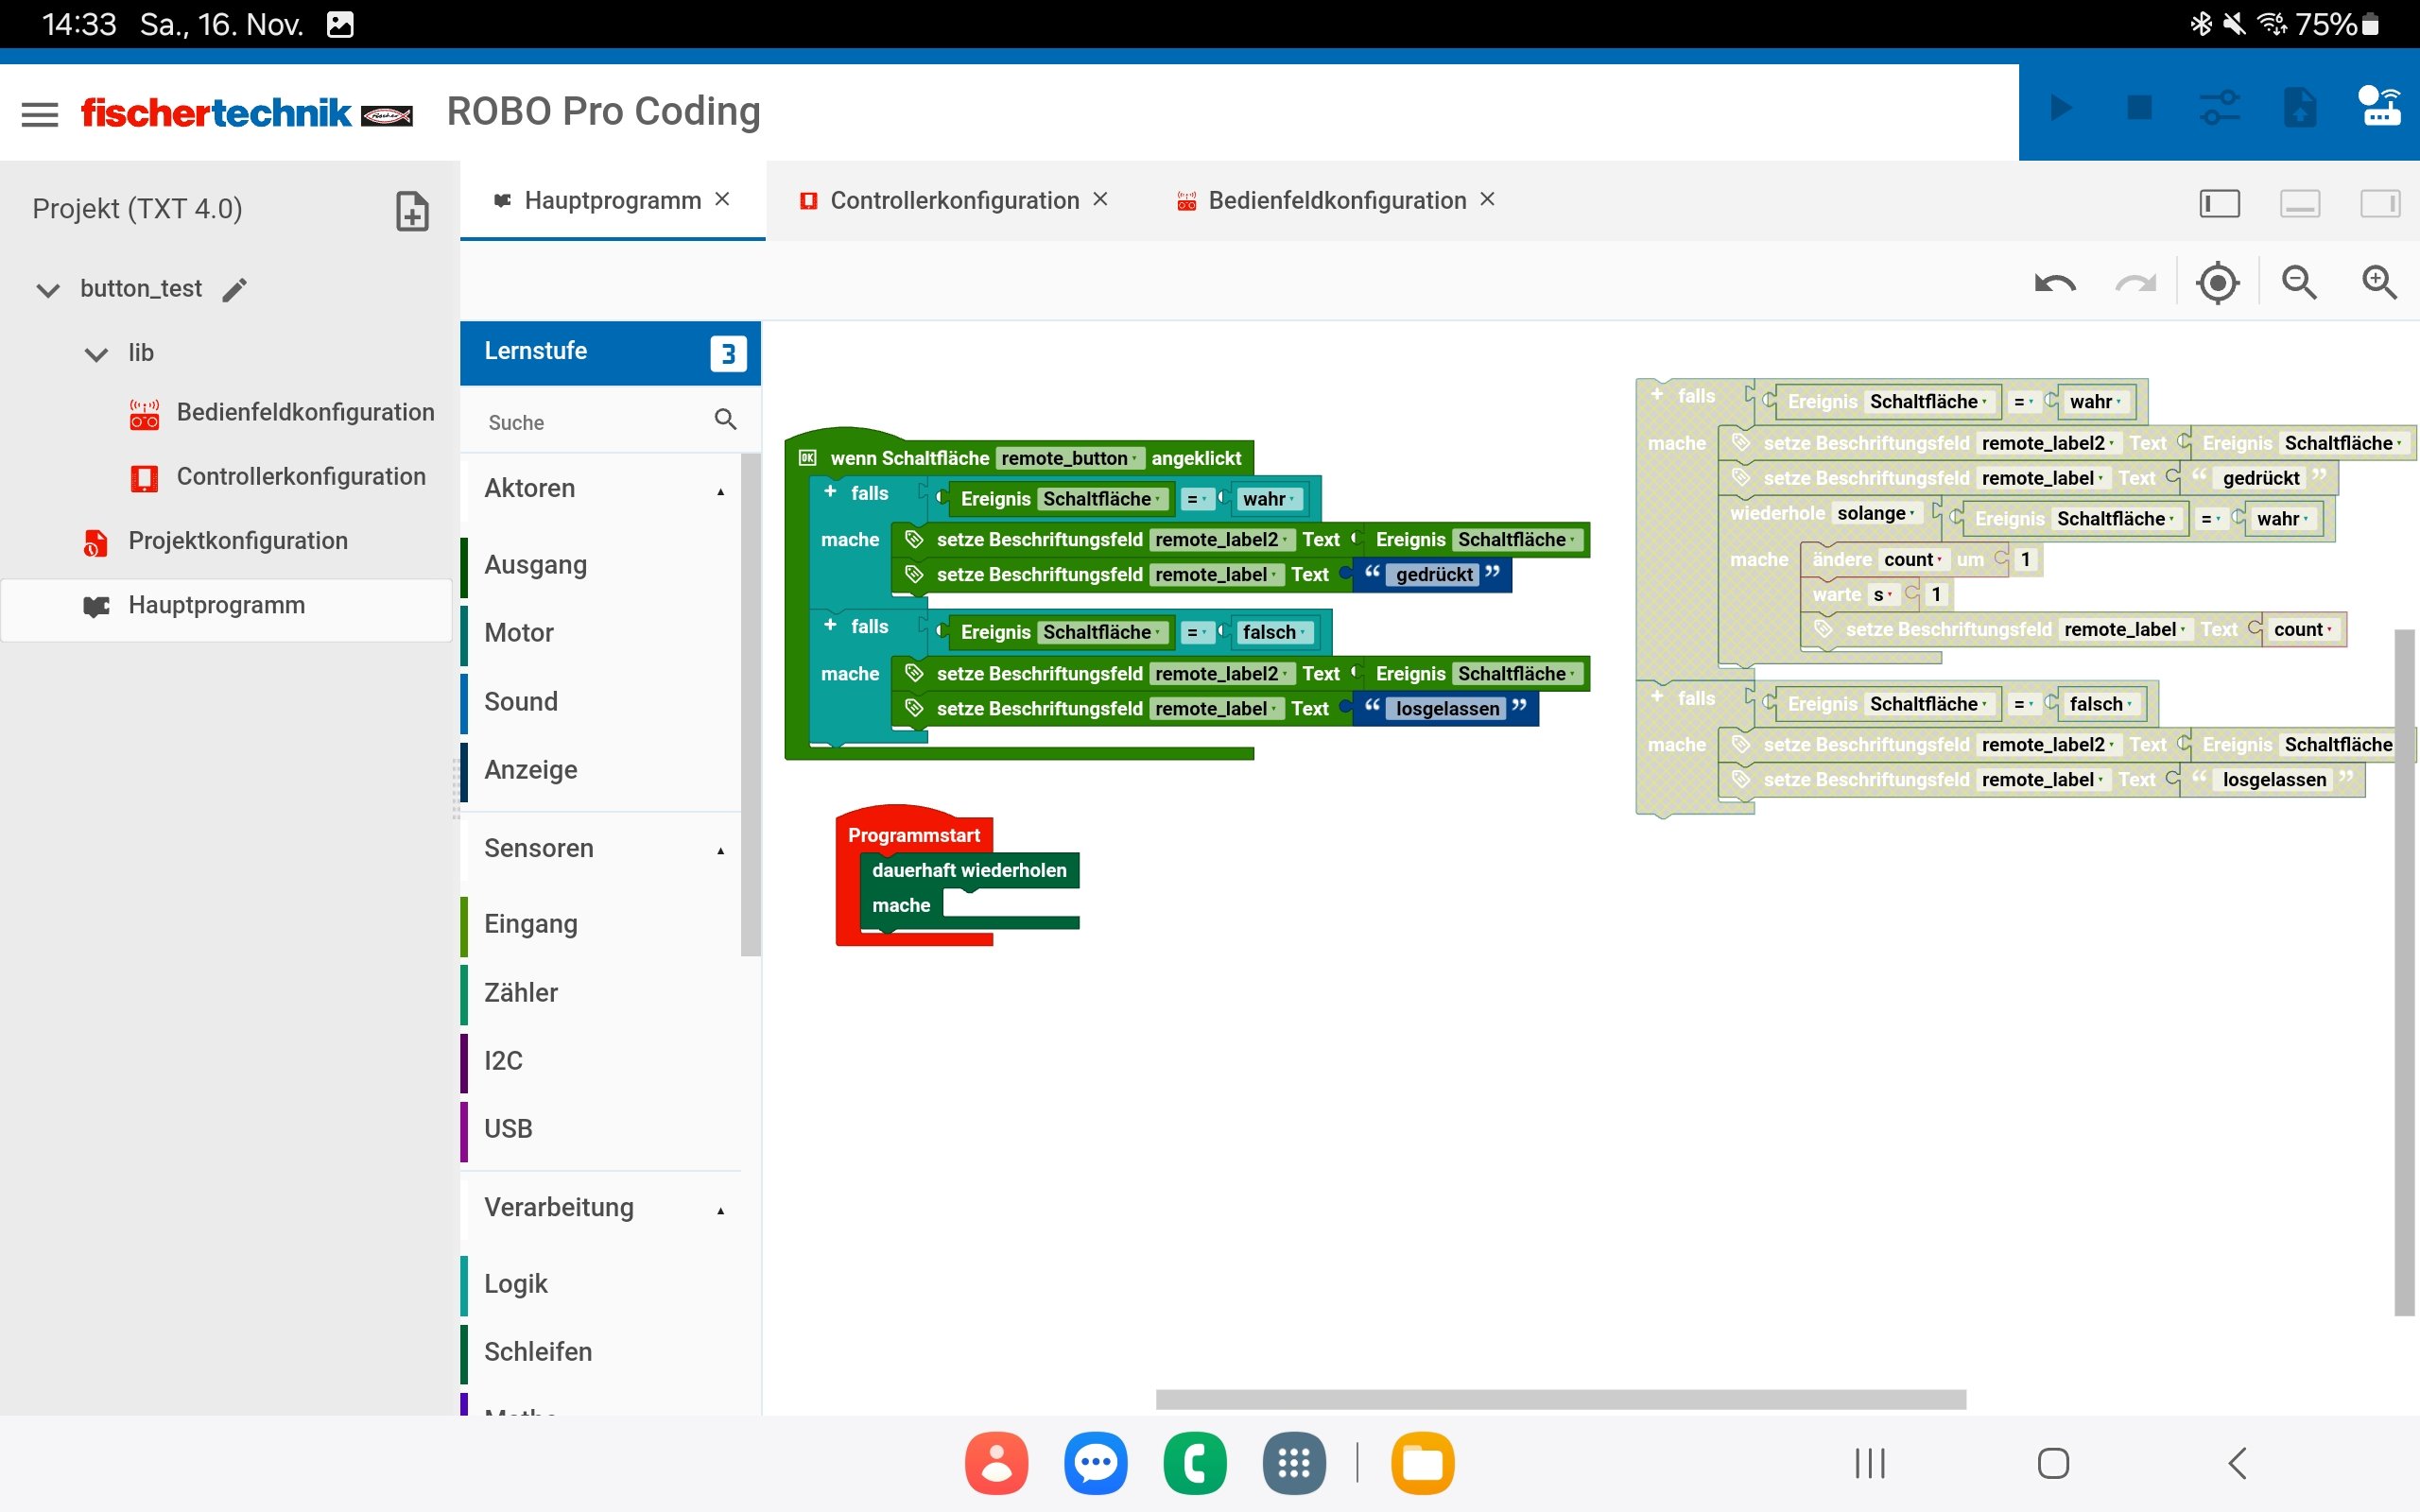Zoom out the workspace
Viewport: 2420px width, 1512px height.
[x=2299, y=284]
